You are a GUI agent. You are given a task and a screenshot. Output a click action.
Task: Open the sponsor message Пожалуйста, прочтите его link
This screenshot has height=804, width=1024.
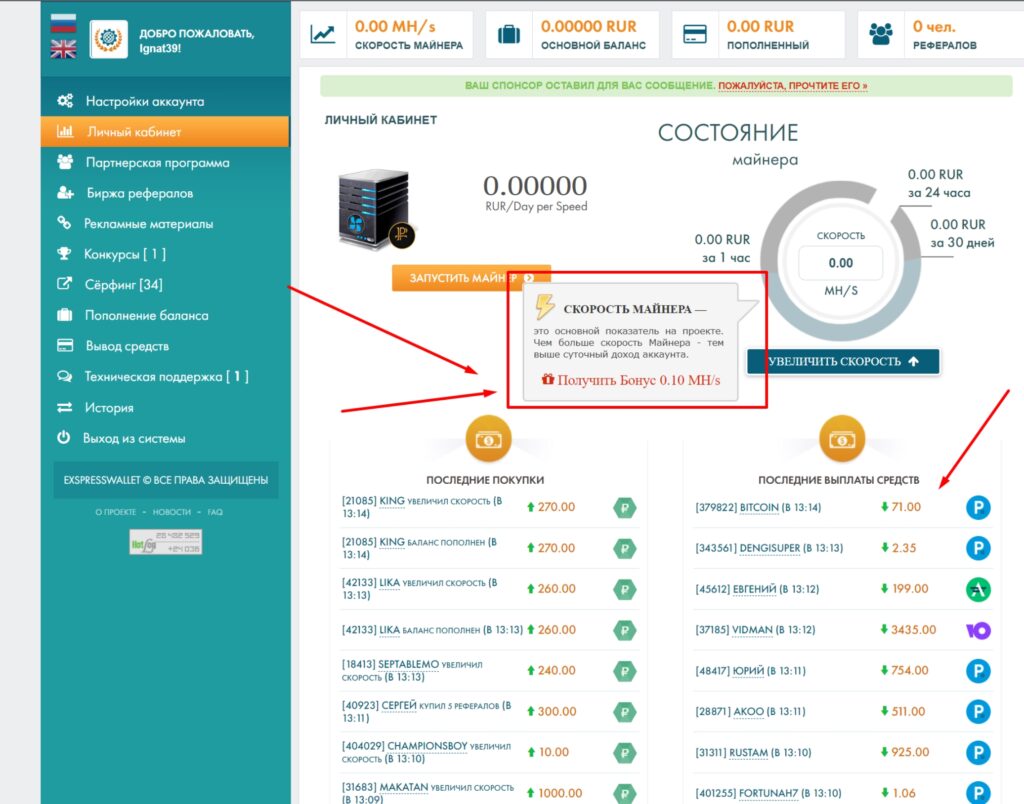[x=793, y=86]
